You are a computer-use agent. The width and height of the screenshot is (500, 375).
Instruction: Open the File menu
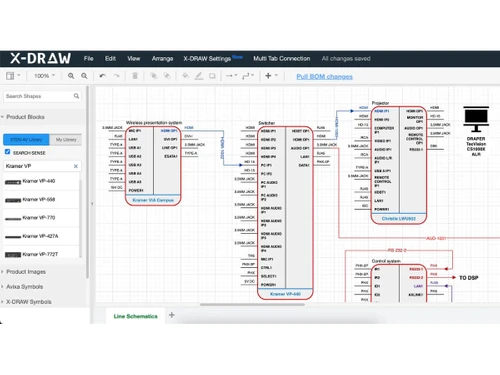click(x=88, y=58)
